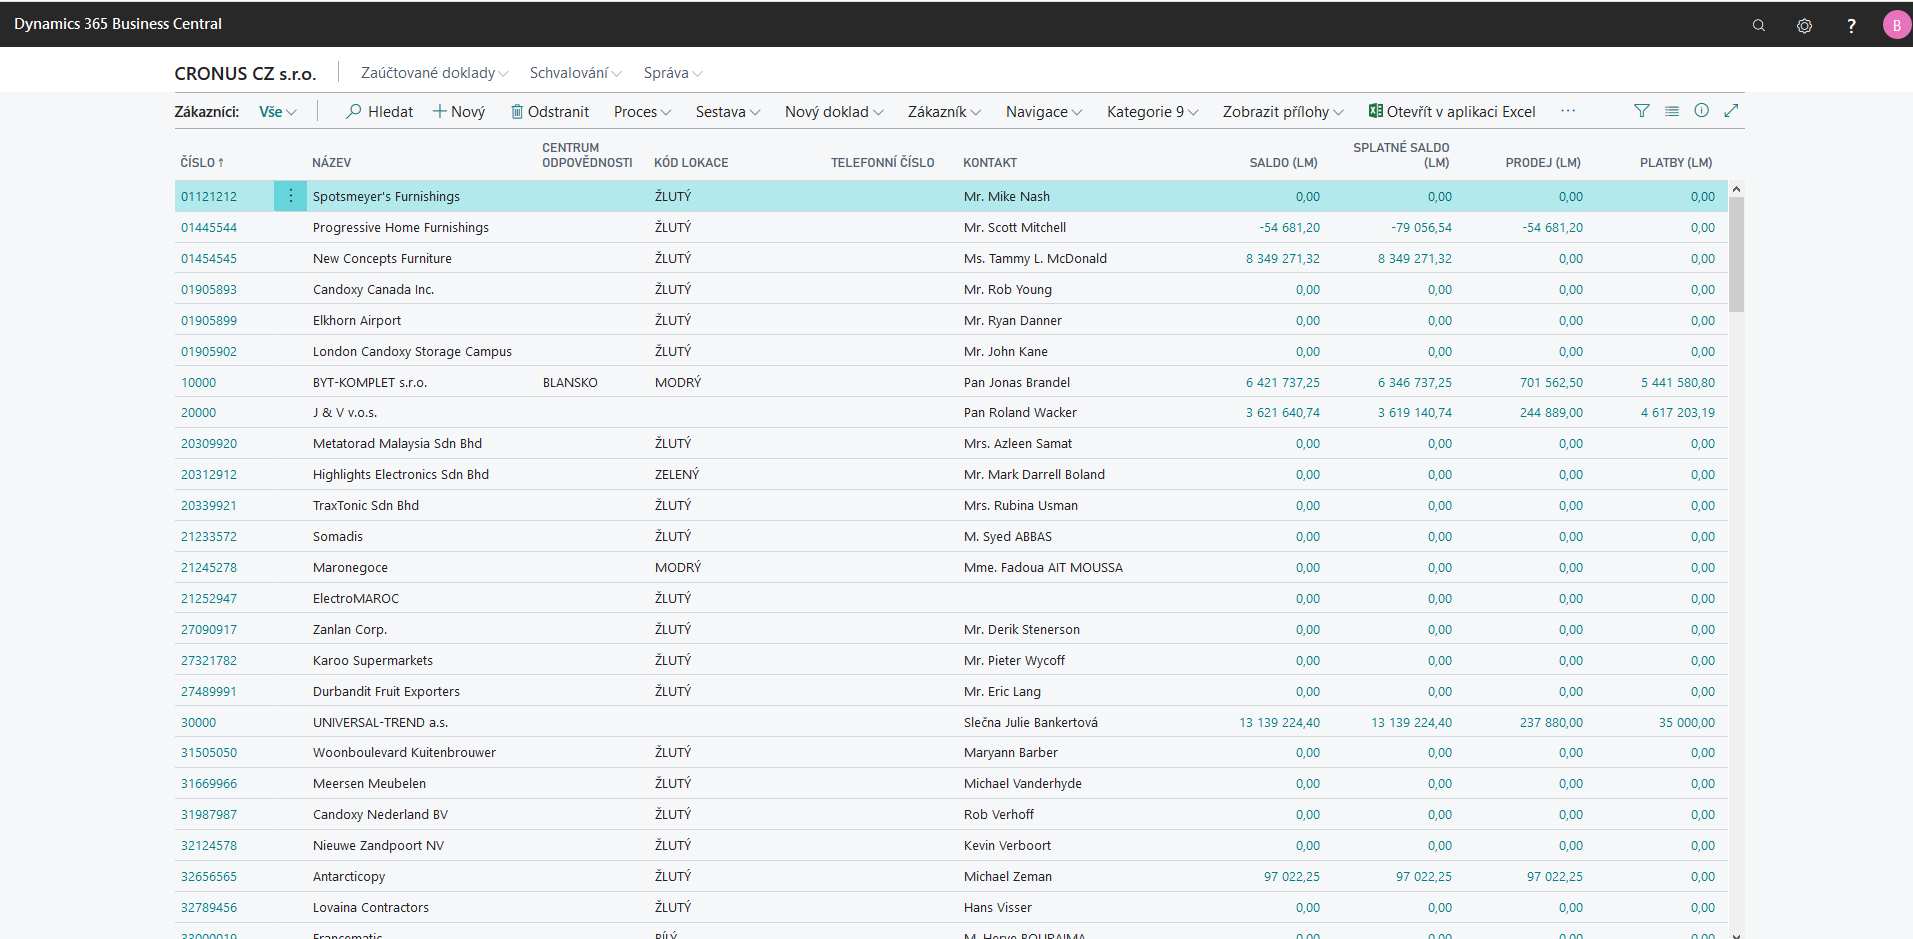The image size is (1913, 939).
Task: Open the user avatar B menu
Action: point(1896,25)
